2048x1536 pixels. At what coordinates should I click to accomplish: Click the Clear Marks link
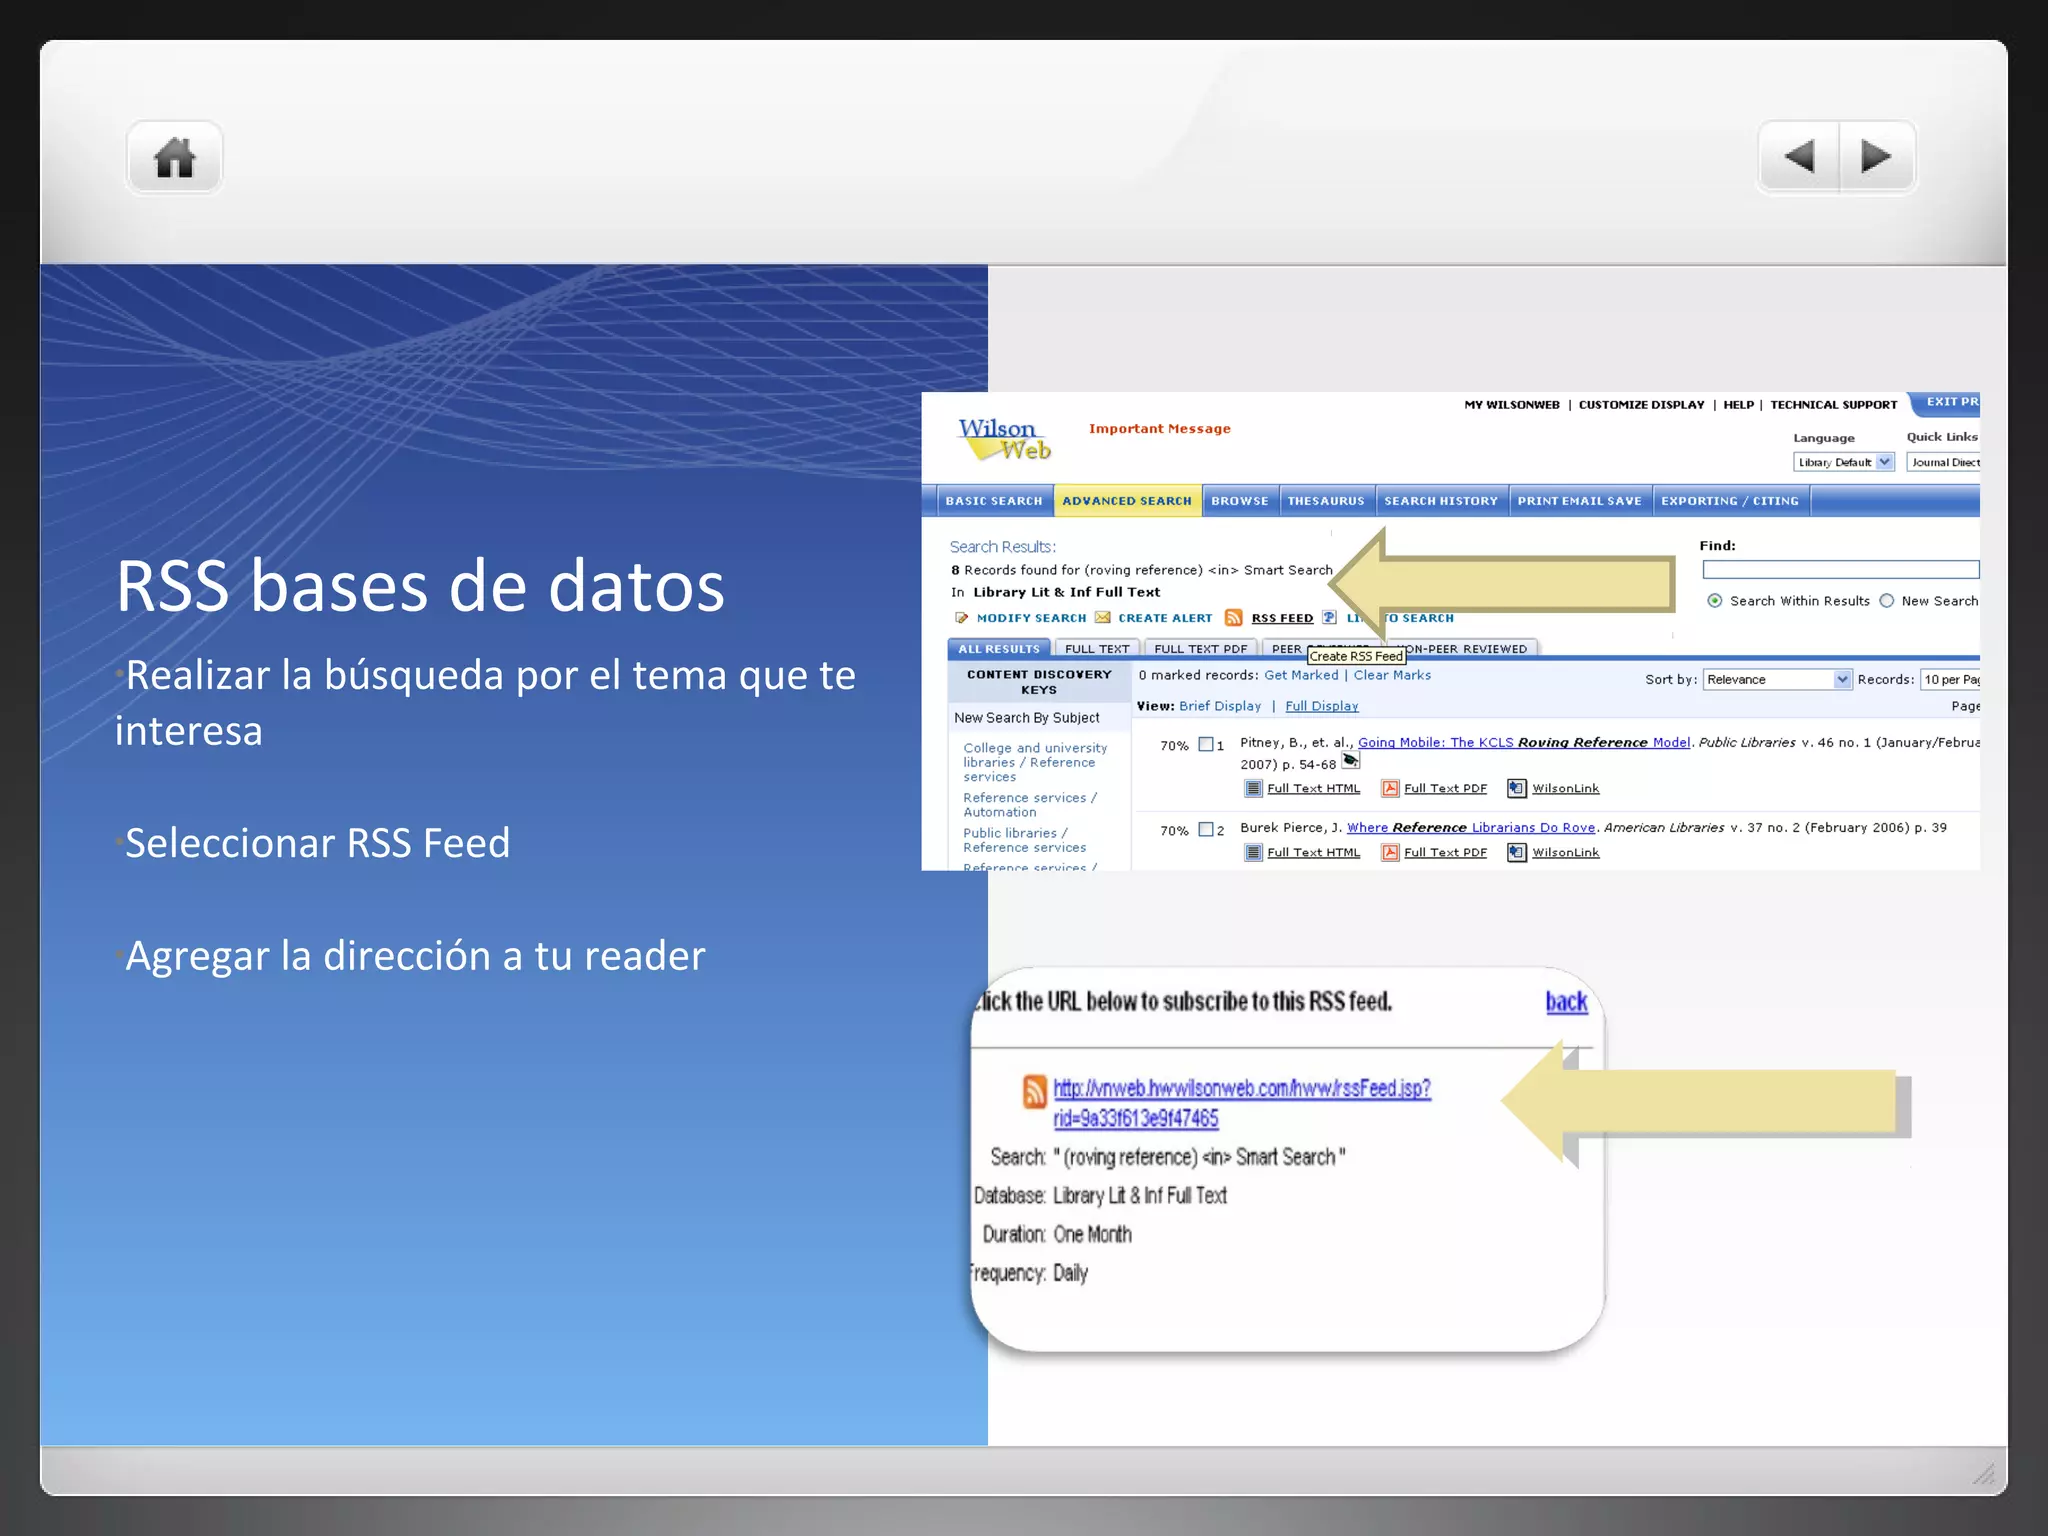1392,675
